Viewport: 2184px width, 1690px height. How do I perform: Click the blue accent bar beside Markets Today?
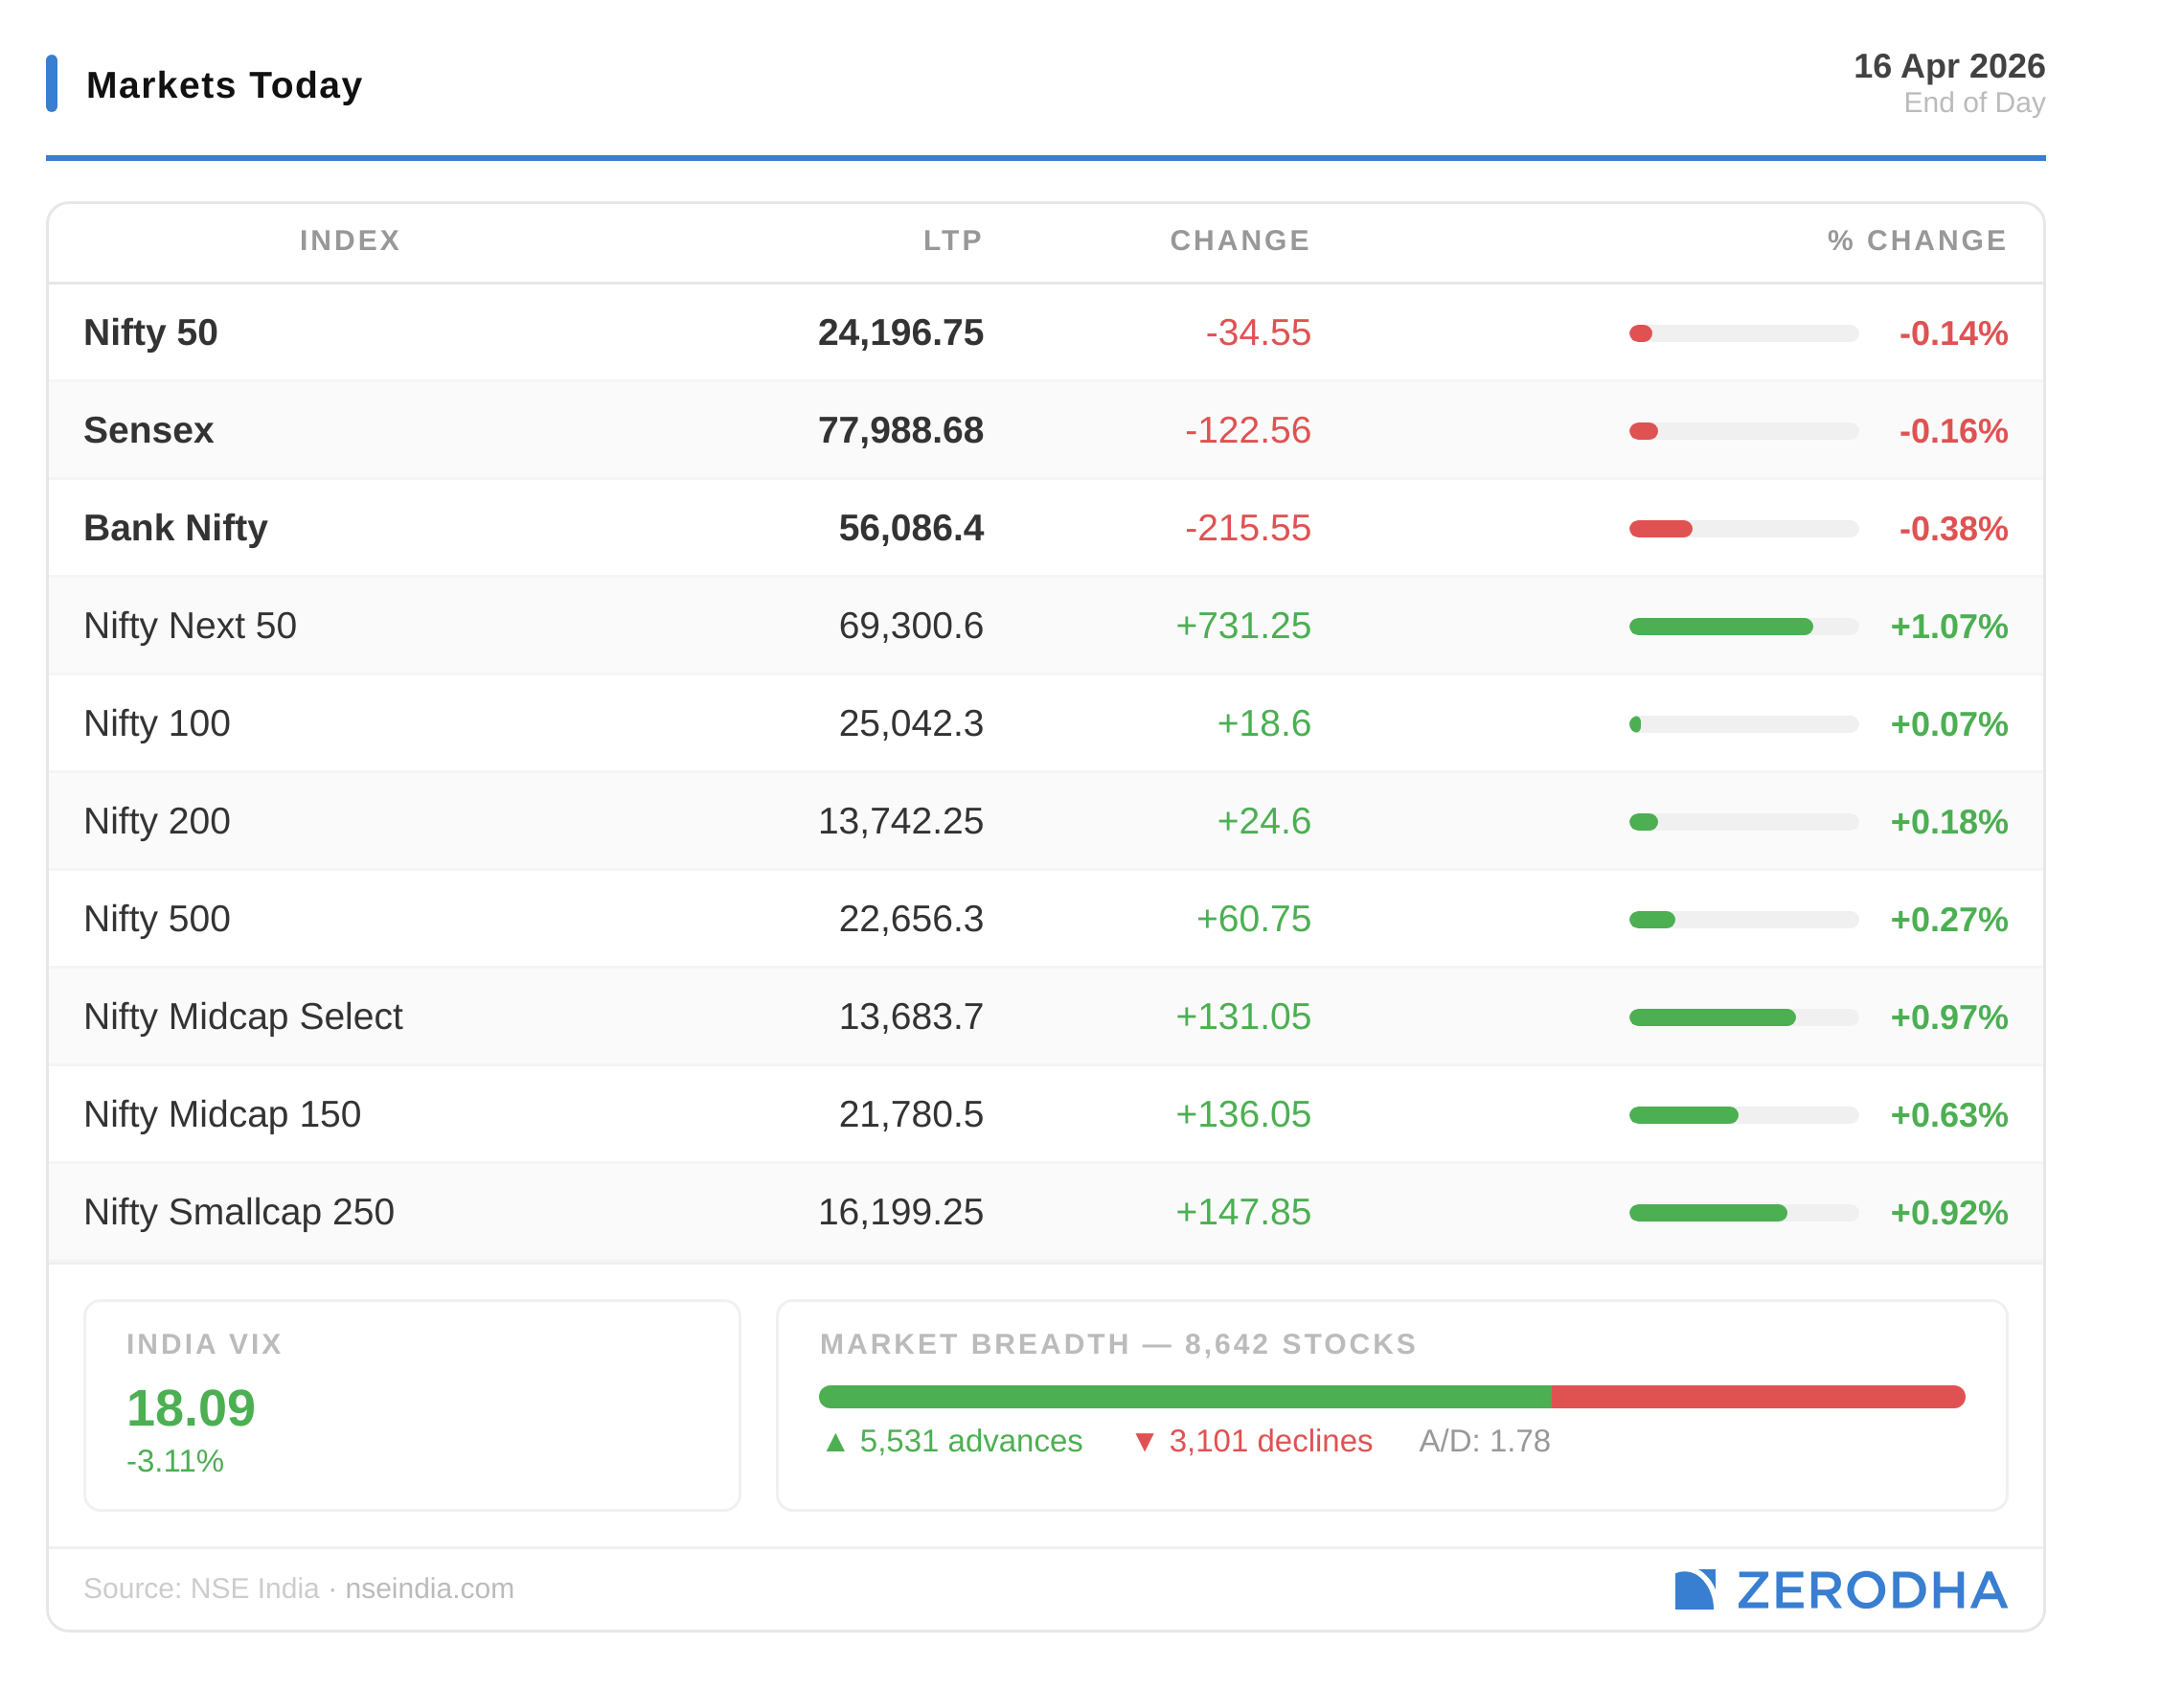(x=52, y=84)
